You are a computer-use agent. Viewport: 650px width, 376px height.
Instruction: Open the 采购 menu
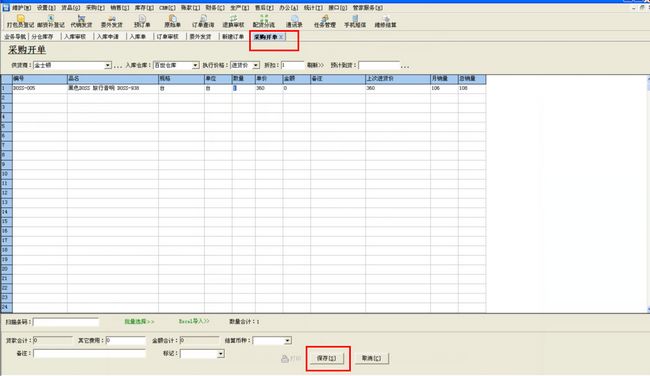[95, 7]
